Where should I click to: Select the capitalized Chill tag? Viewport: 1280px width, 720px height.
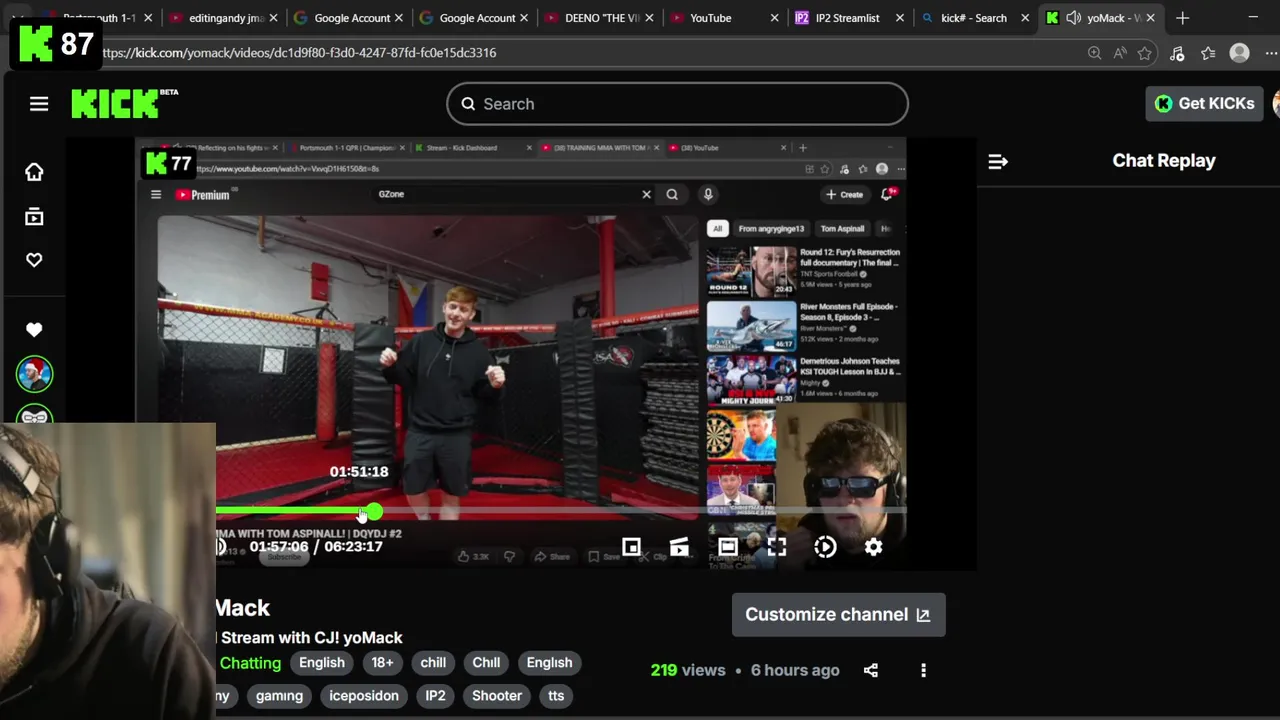(x=486, y=663)
